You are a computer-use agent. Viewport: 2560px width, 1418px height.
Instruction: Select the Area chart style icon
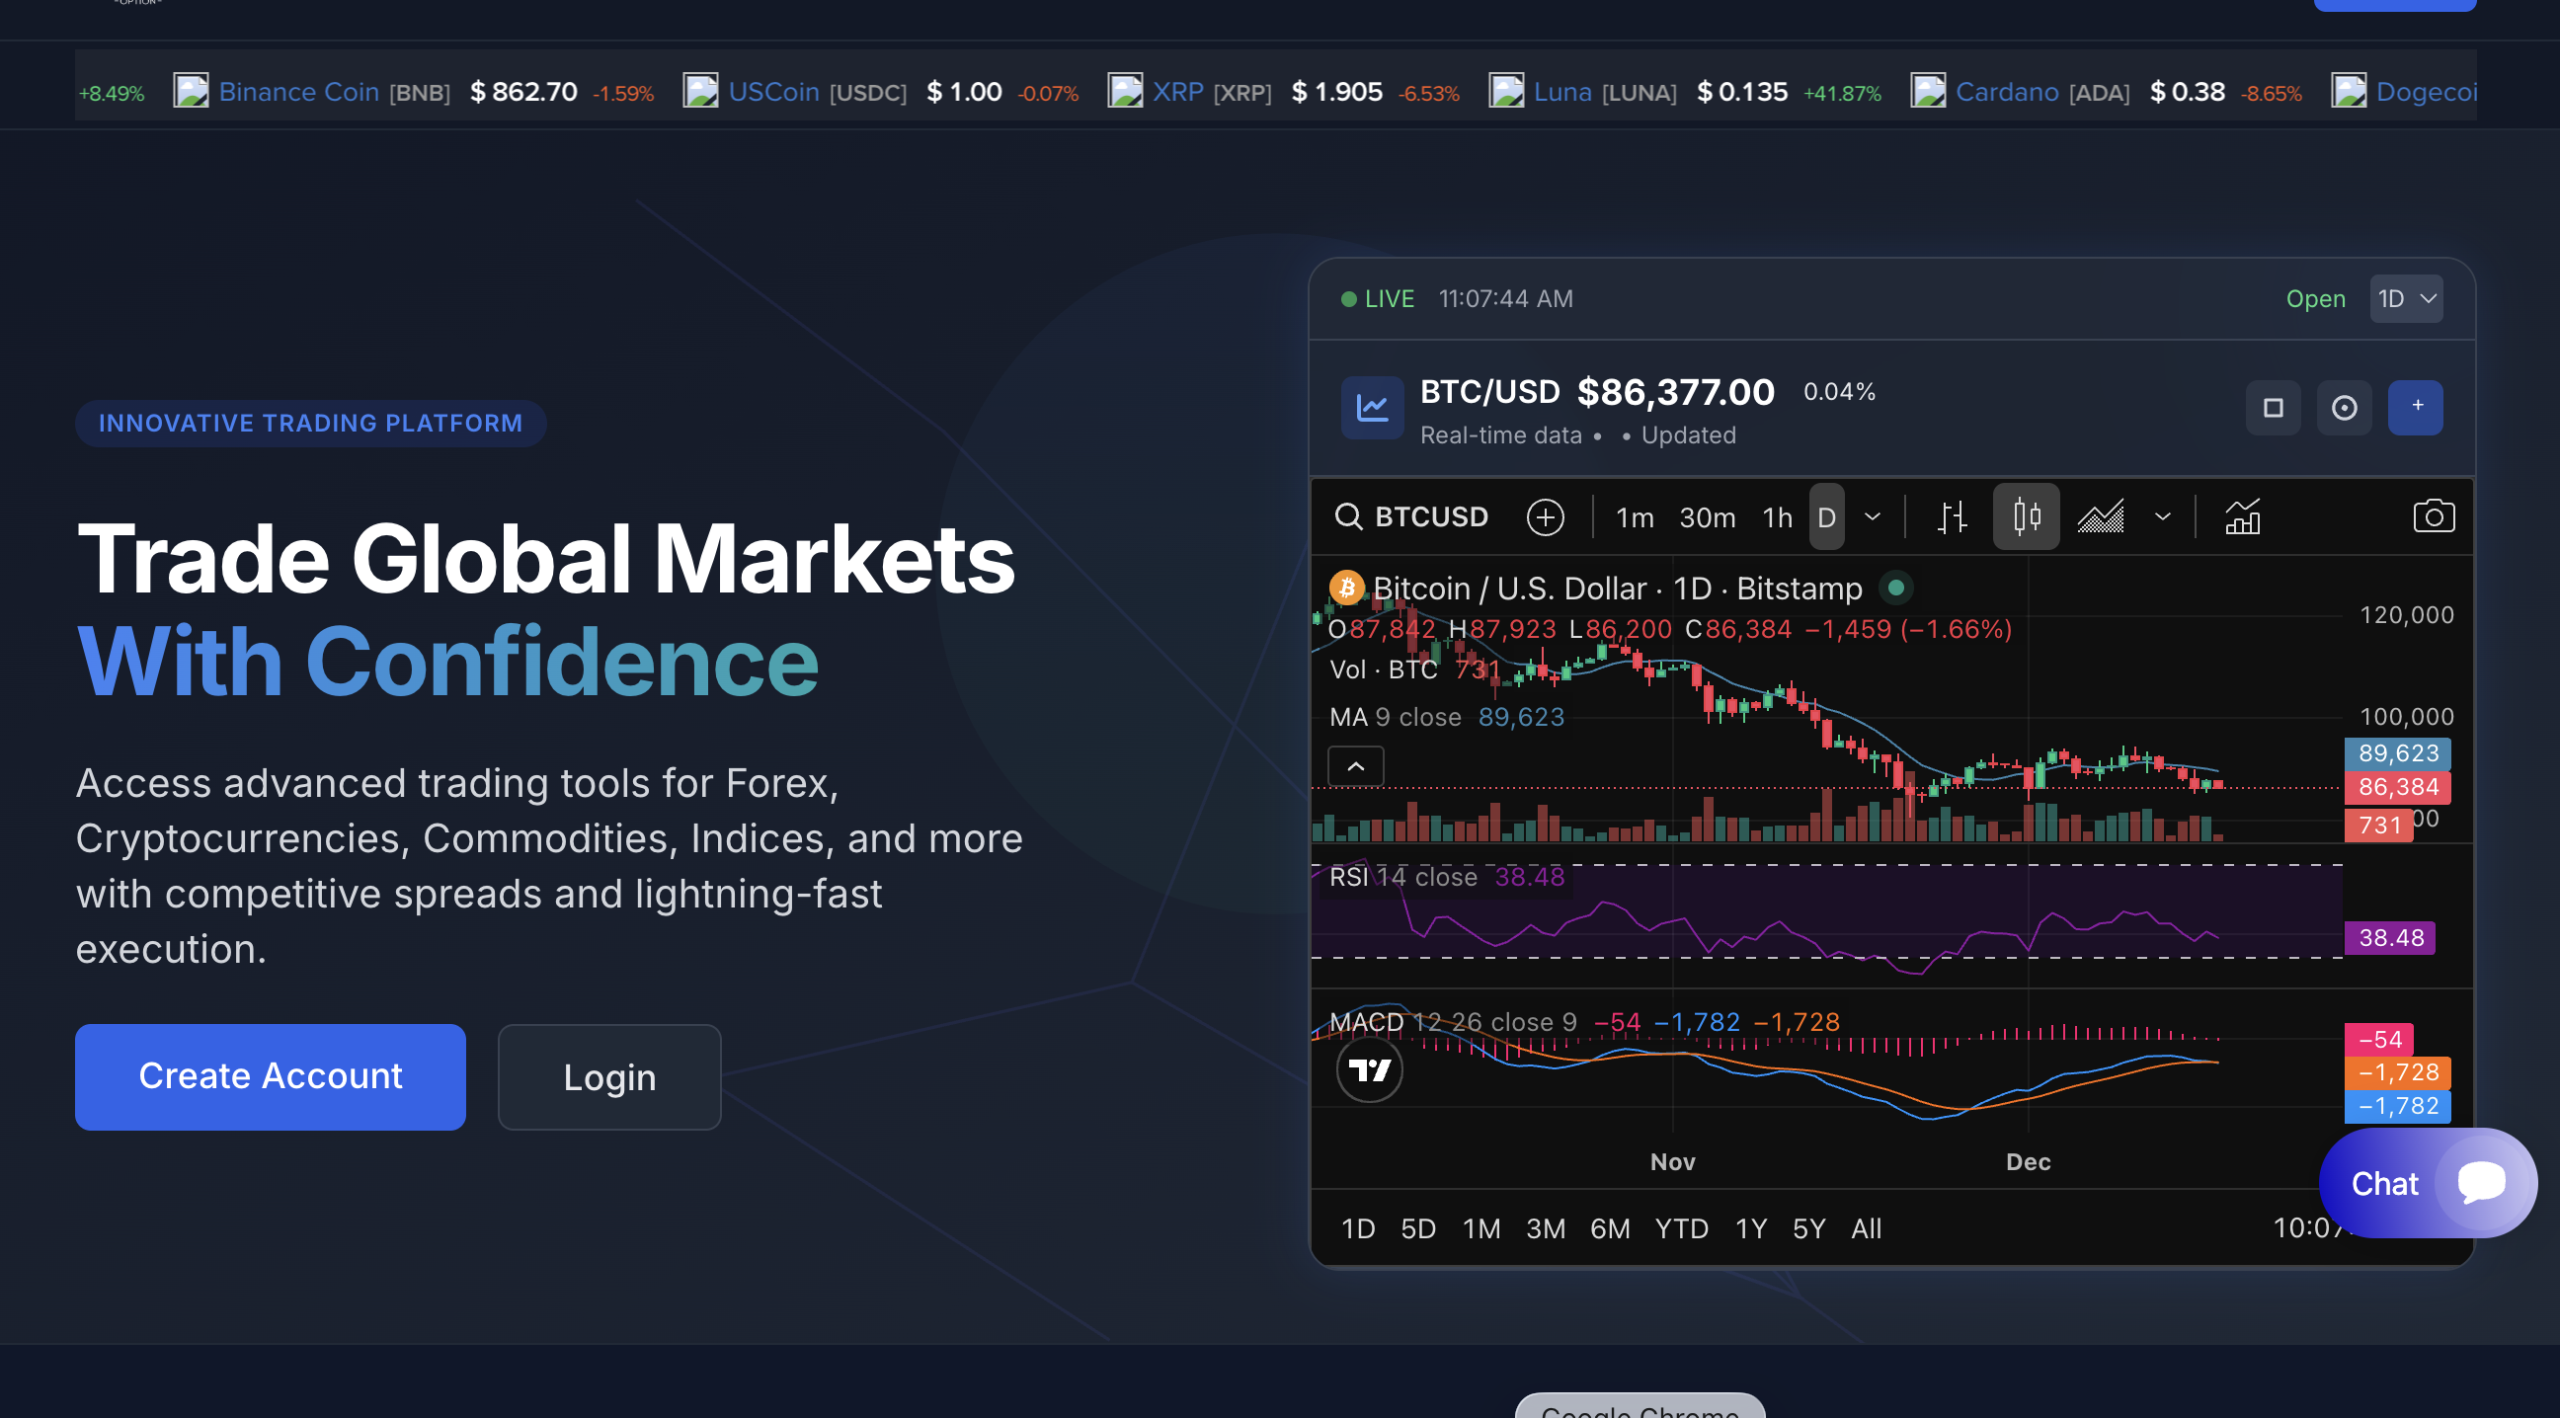click(2101, 517)
